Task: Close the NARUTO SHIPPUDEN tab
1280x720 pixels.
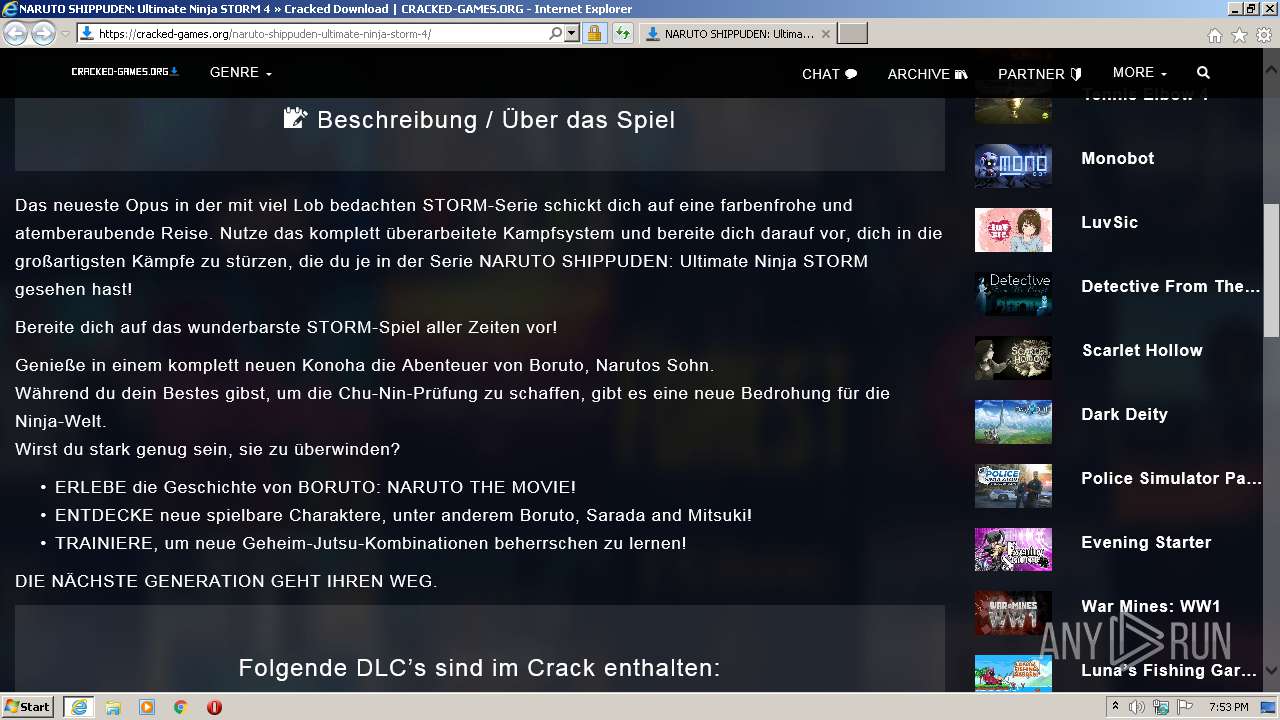Action: (826, 33)
